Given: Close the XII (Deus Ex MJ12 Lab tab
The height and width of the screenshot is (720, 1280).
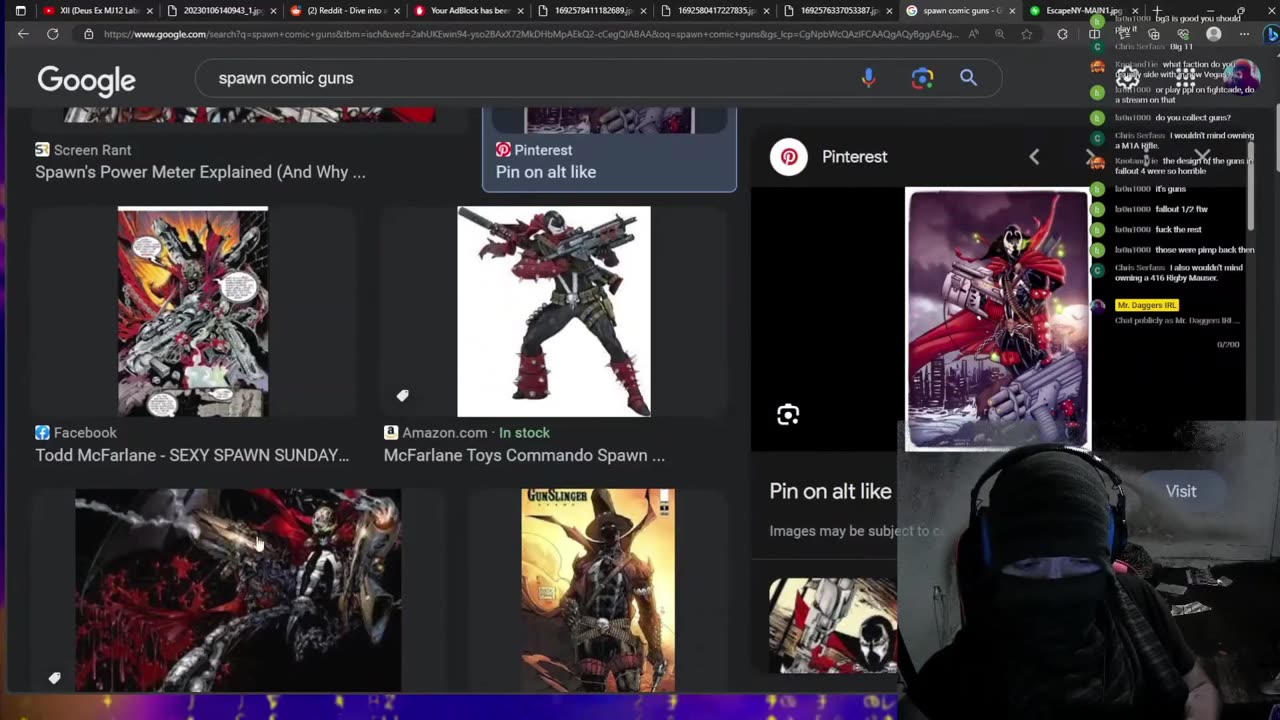Looking at the screenshot, I should [x=150, y=11].
